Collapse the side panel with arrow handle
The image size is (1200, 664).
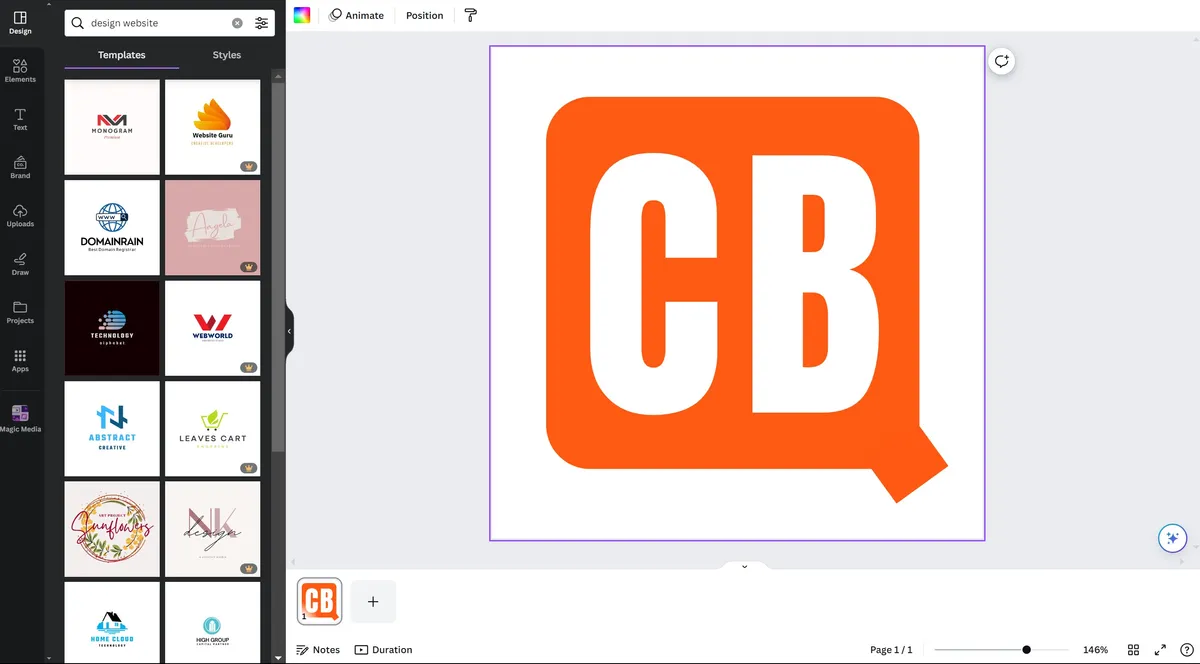pos(290,331)
